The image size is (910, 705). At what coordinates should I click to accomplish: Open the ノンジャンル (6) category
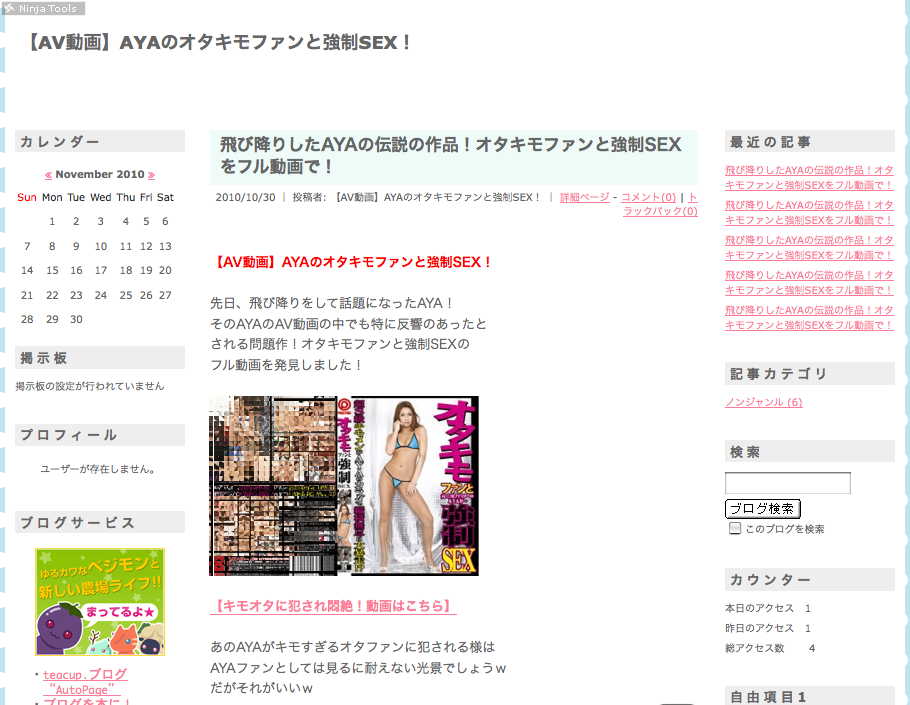coord(763,402)
